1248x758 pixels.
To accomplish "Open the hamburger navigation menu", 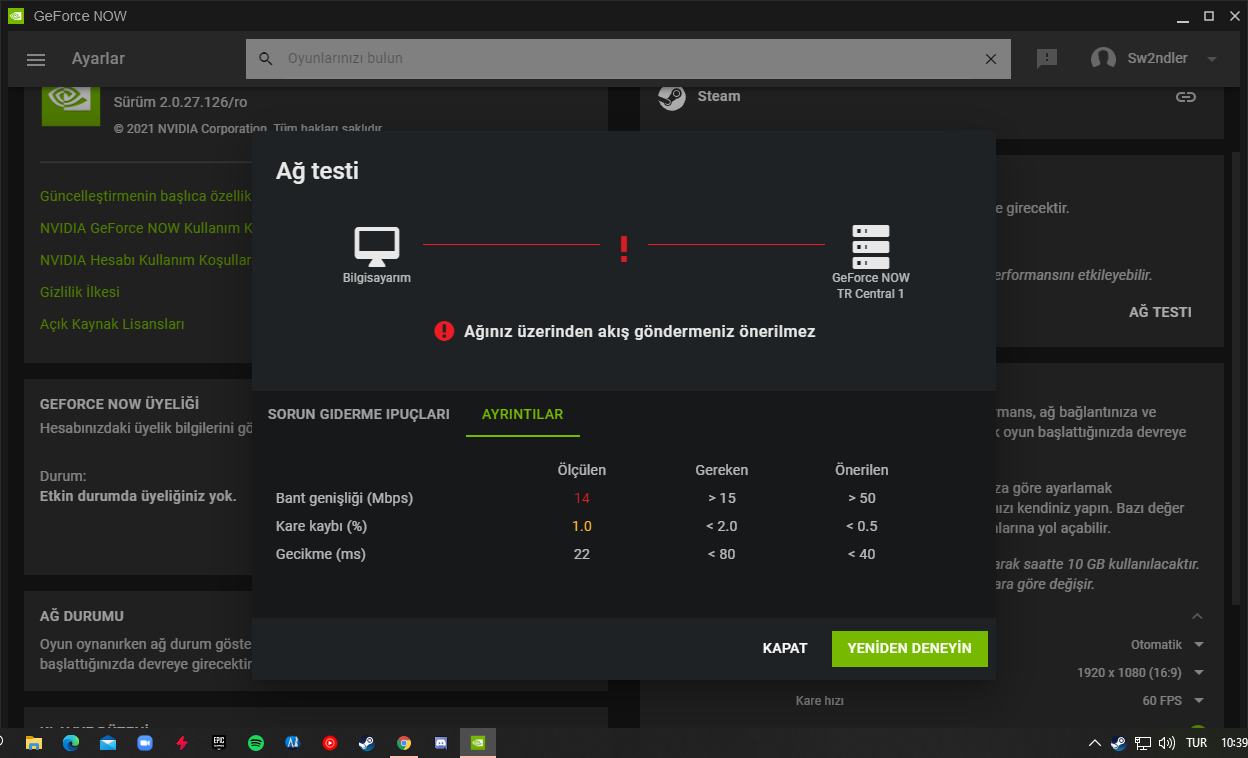I will pos(36,60).
